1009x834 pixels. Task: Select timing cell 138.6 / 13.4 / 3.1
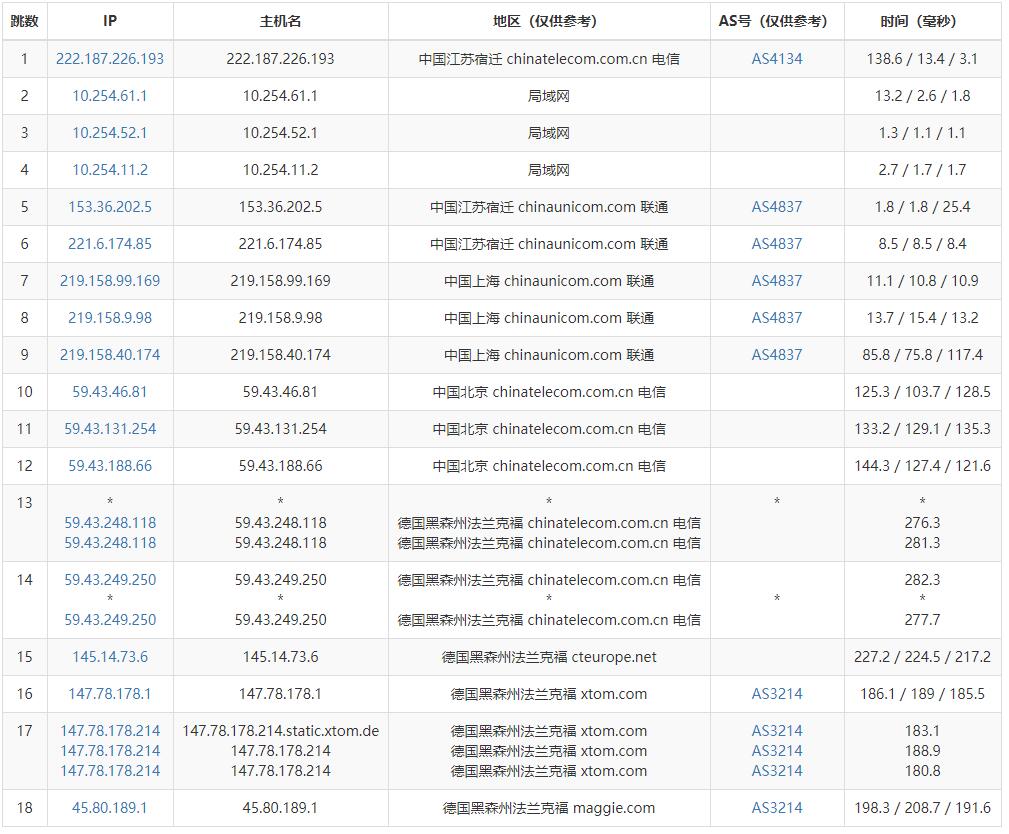(923, 59)
